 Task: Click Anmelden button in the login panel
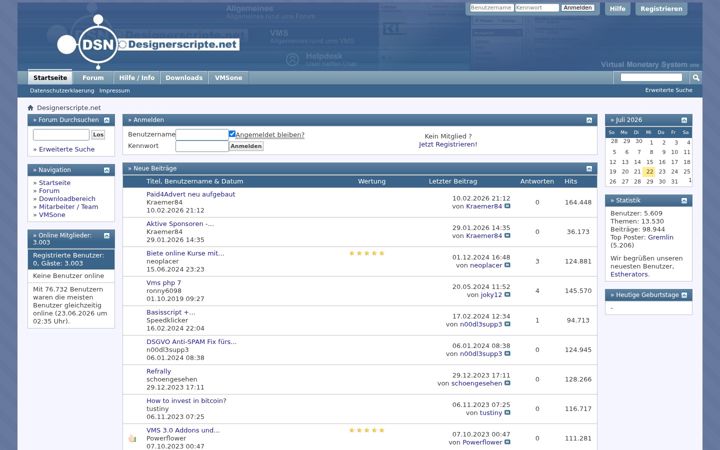(x=246, y=146)
